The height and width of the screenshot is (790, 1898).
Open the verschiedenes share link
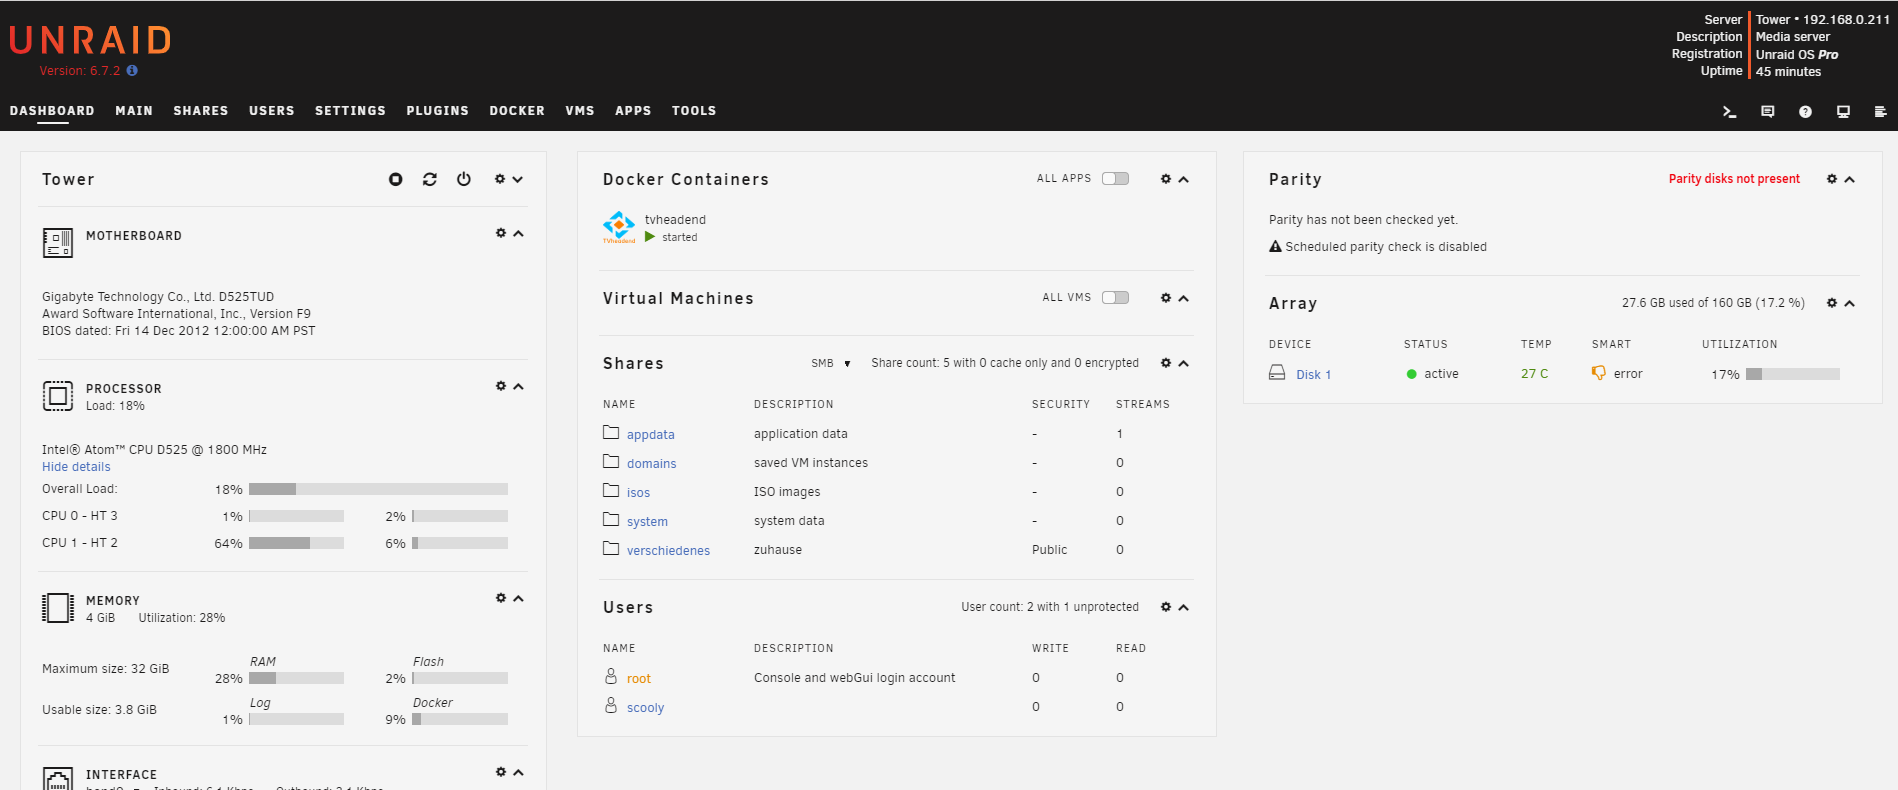[668, 551]
